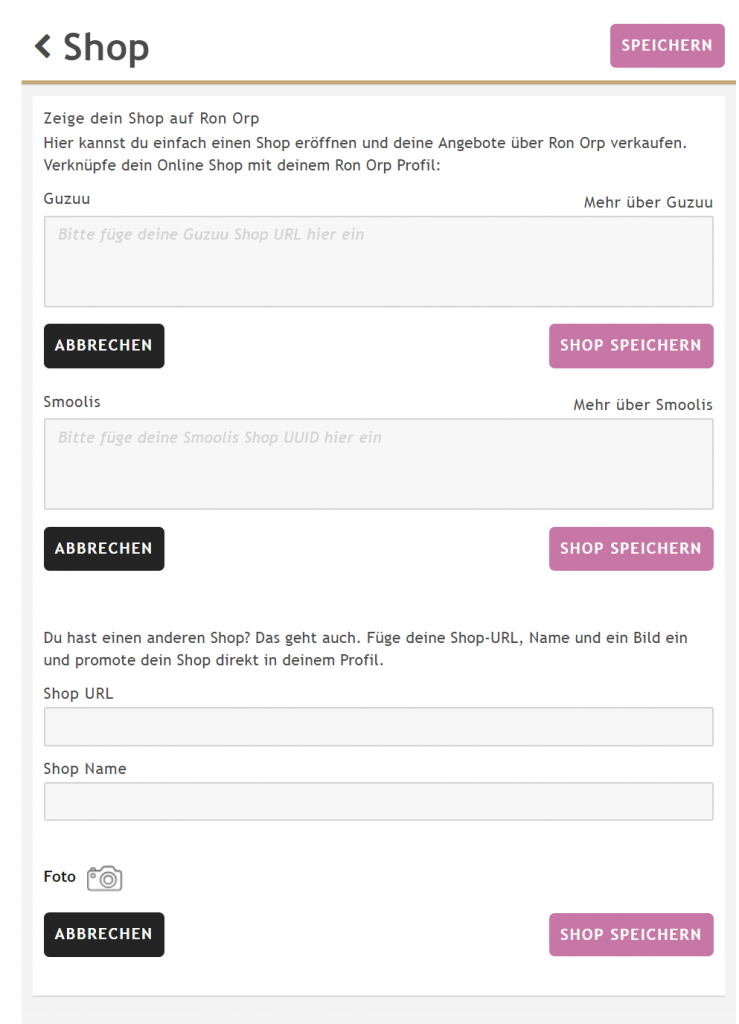Click the Foto label text
Screen dimensions: 739x1024
[60, 877]
